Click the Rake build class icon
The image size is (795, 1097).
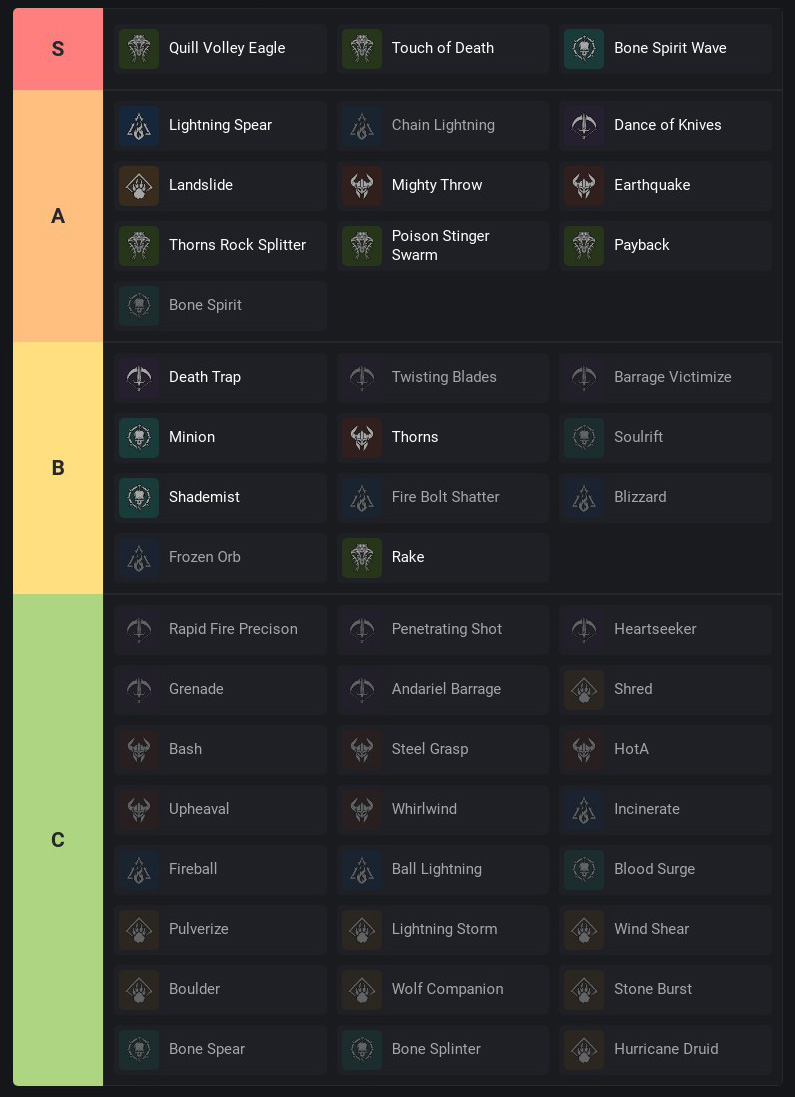pyautogui.click(x=361, y=558)
